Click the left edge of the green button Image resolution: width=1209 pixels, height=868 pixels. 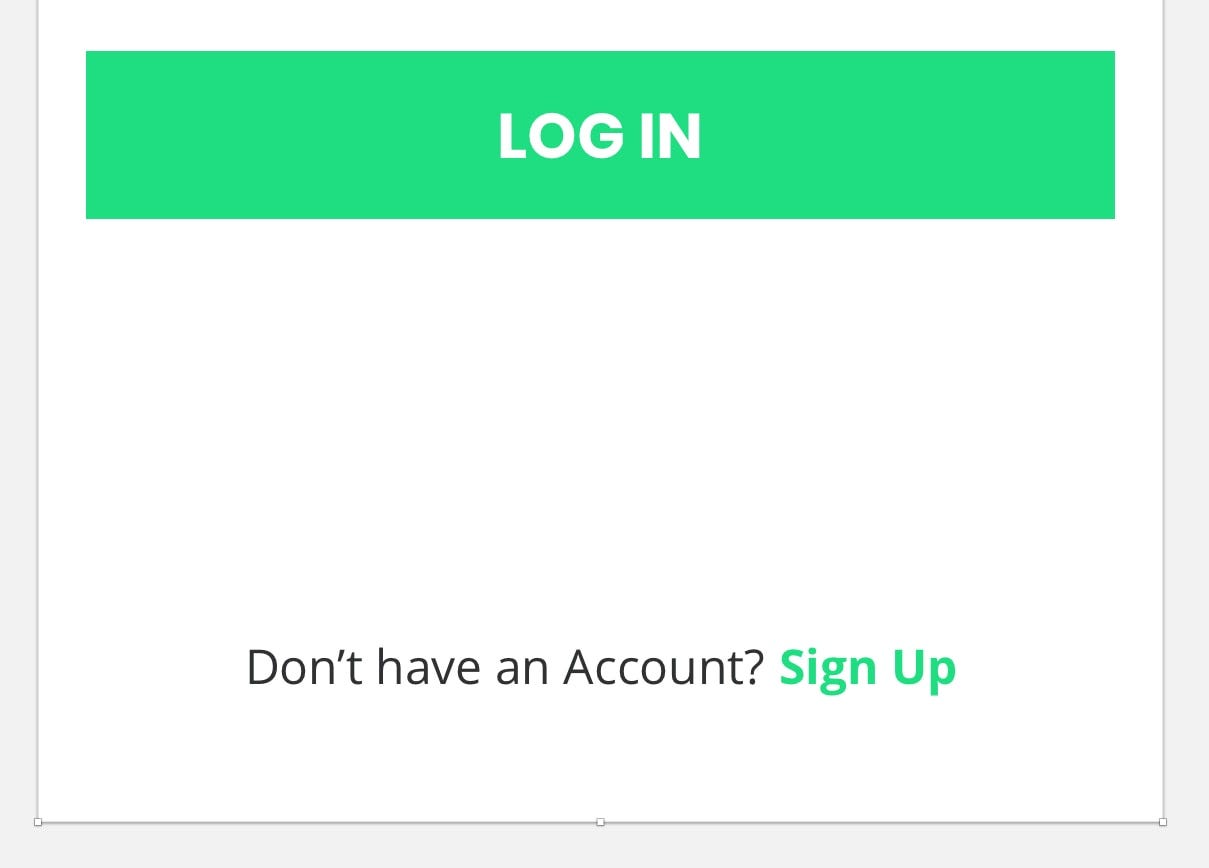click(88, 135)
